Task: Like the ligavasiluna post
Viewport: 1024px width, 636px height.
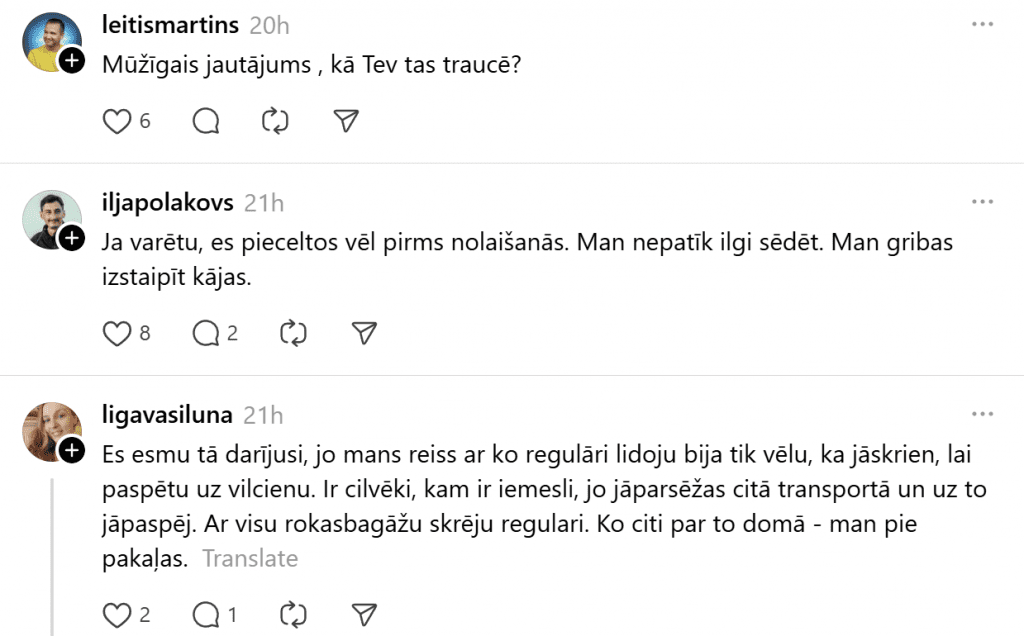Action: [x=118, y=613]
